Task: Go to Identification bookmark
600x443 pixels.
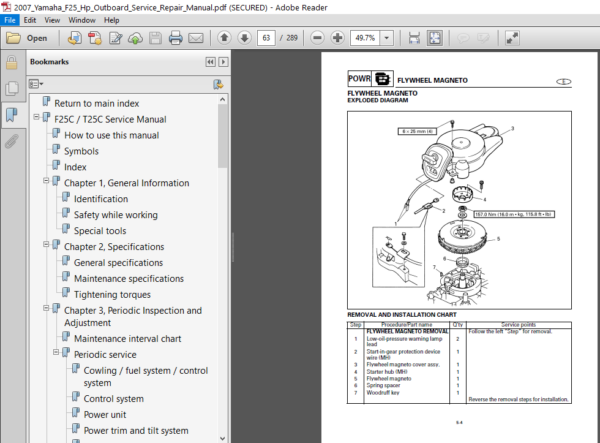Action: click(x=101, y=199)
